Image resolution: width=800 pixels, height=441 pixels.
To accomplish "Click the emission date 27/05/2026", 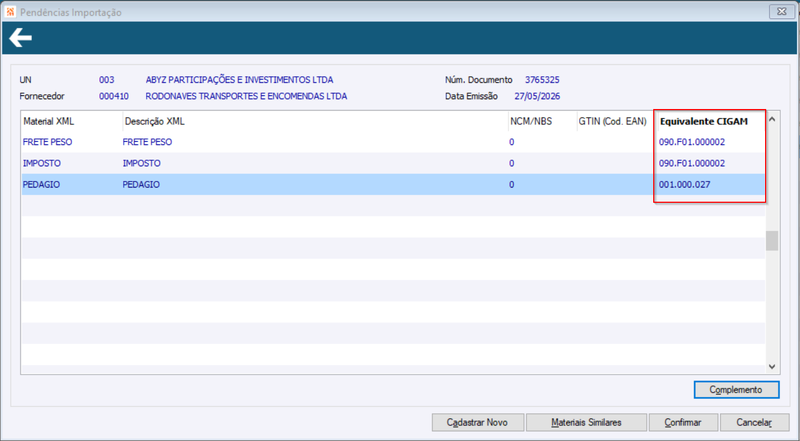I will pyautogui.click(x=537, y=96).
